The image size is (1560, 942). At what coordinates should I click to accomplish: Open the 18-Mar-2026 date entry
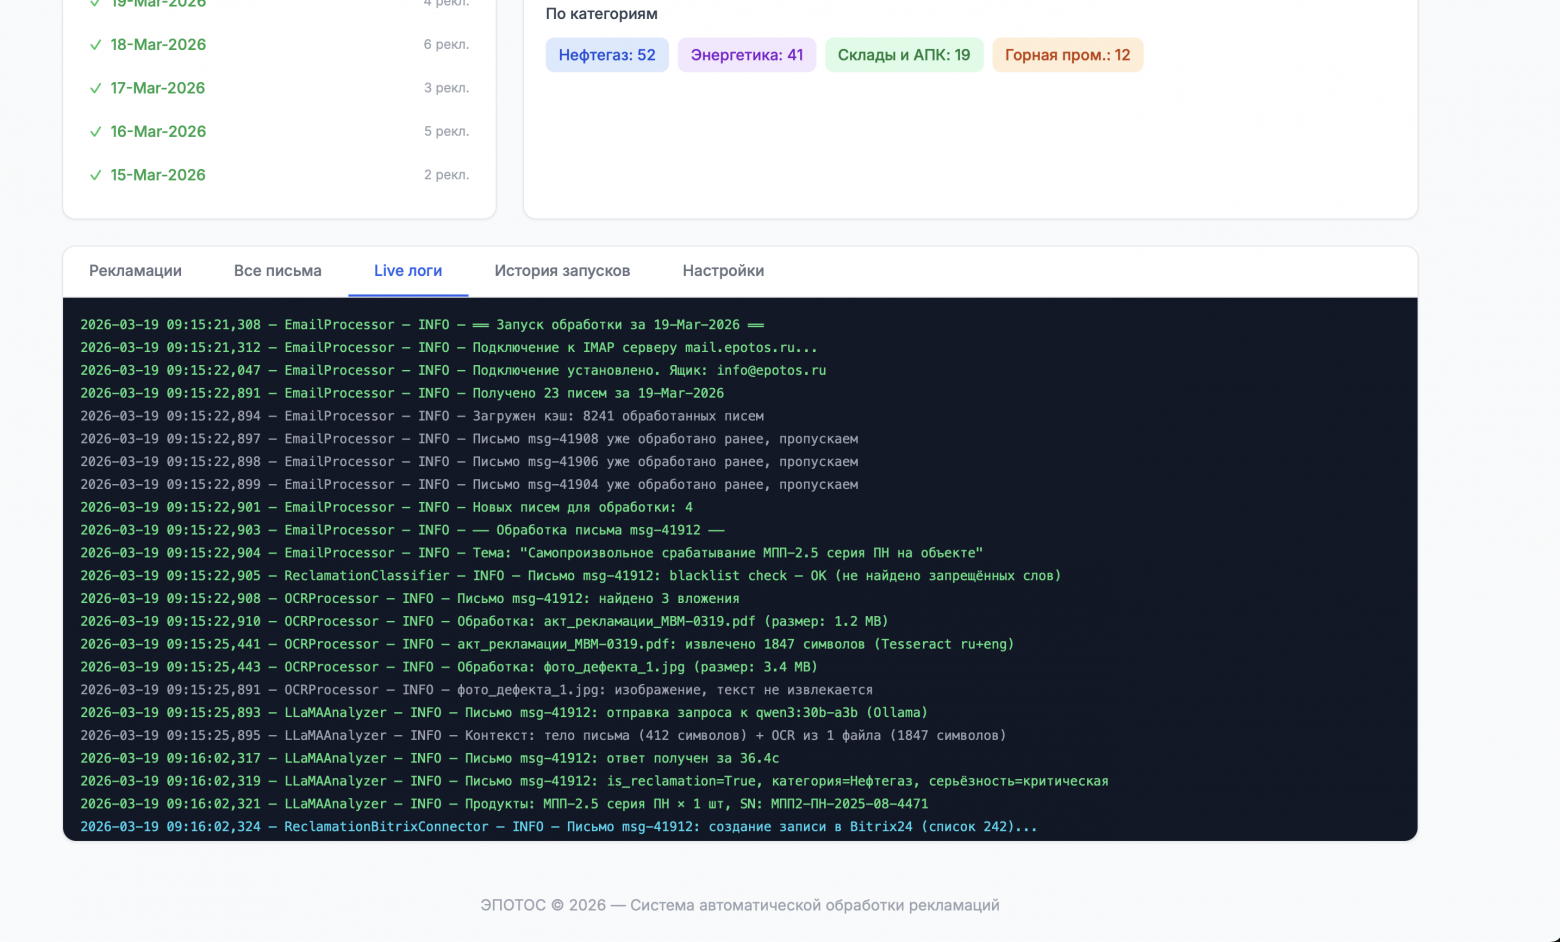pyautogui.click(x=158, y=45)
